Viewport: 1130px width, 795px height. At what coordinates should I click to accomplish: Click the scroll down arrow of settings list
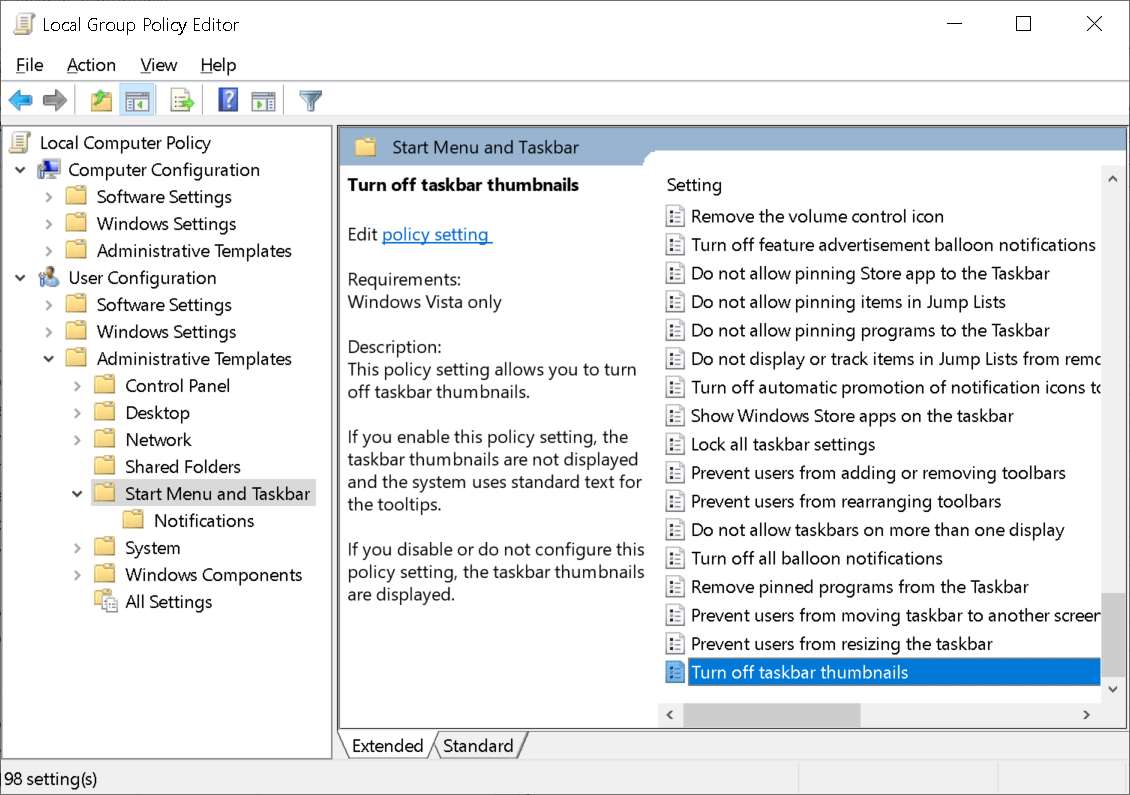point(1113,689)
